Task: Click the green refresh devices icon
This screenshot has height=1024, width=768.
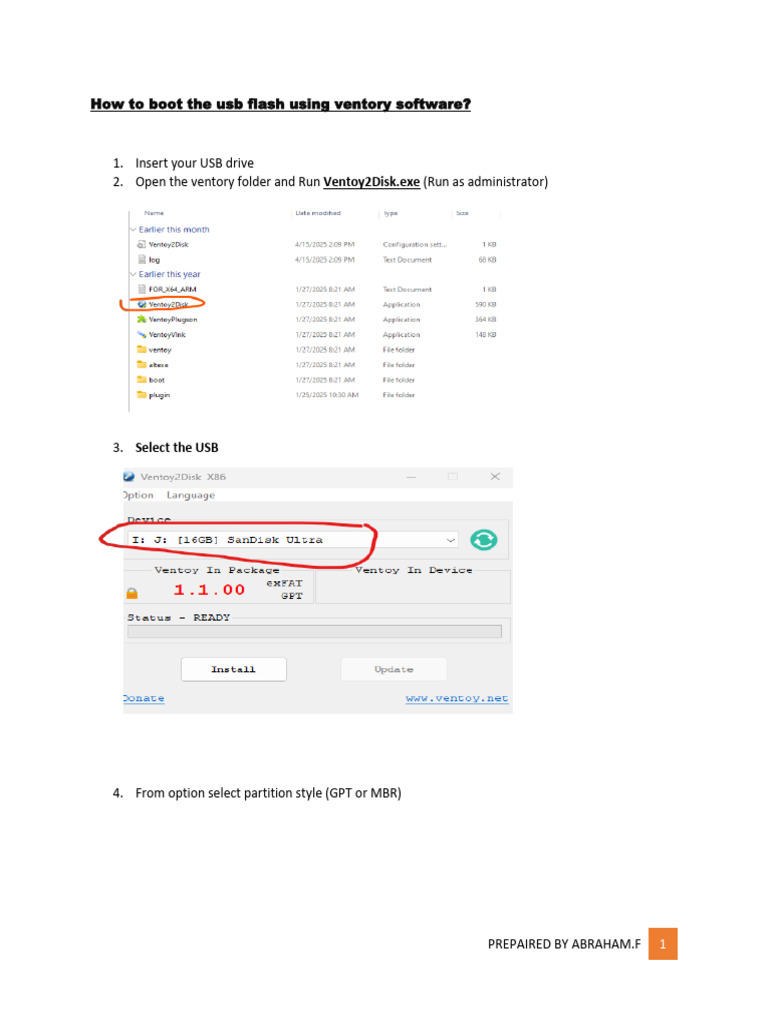Action: (x=484, y=540)
